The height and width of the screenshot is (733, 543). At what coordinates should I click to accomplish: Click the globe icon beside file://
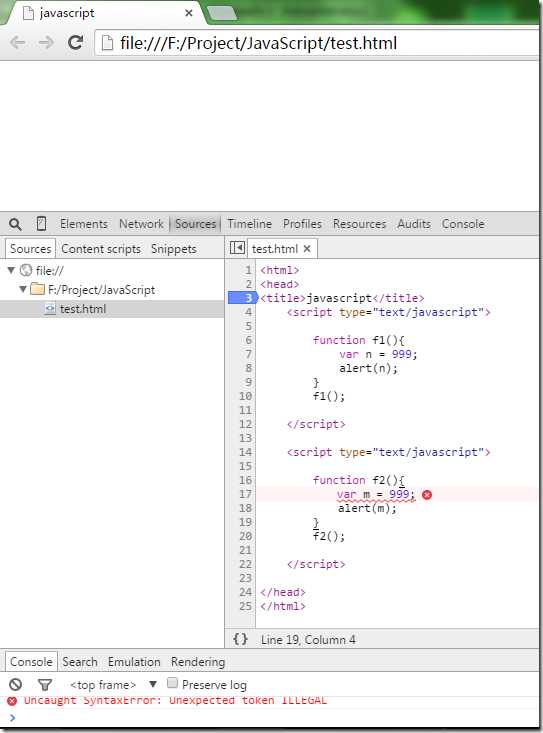26,270
